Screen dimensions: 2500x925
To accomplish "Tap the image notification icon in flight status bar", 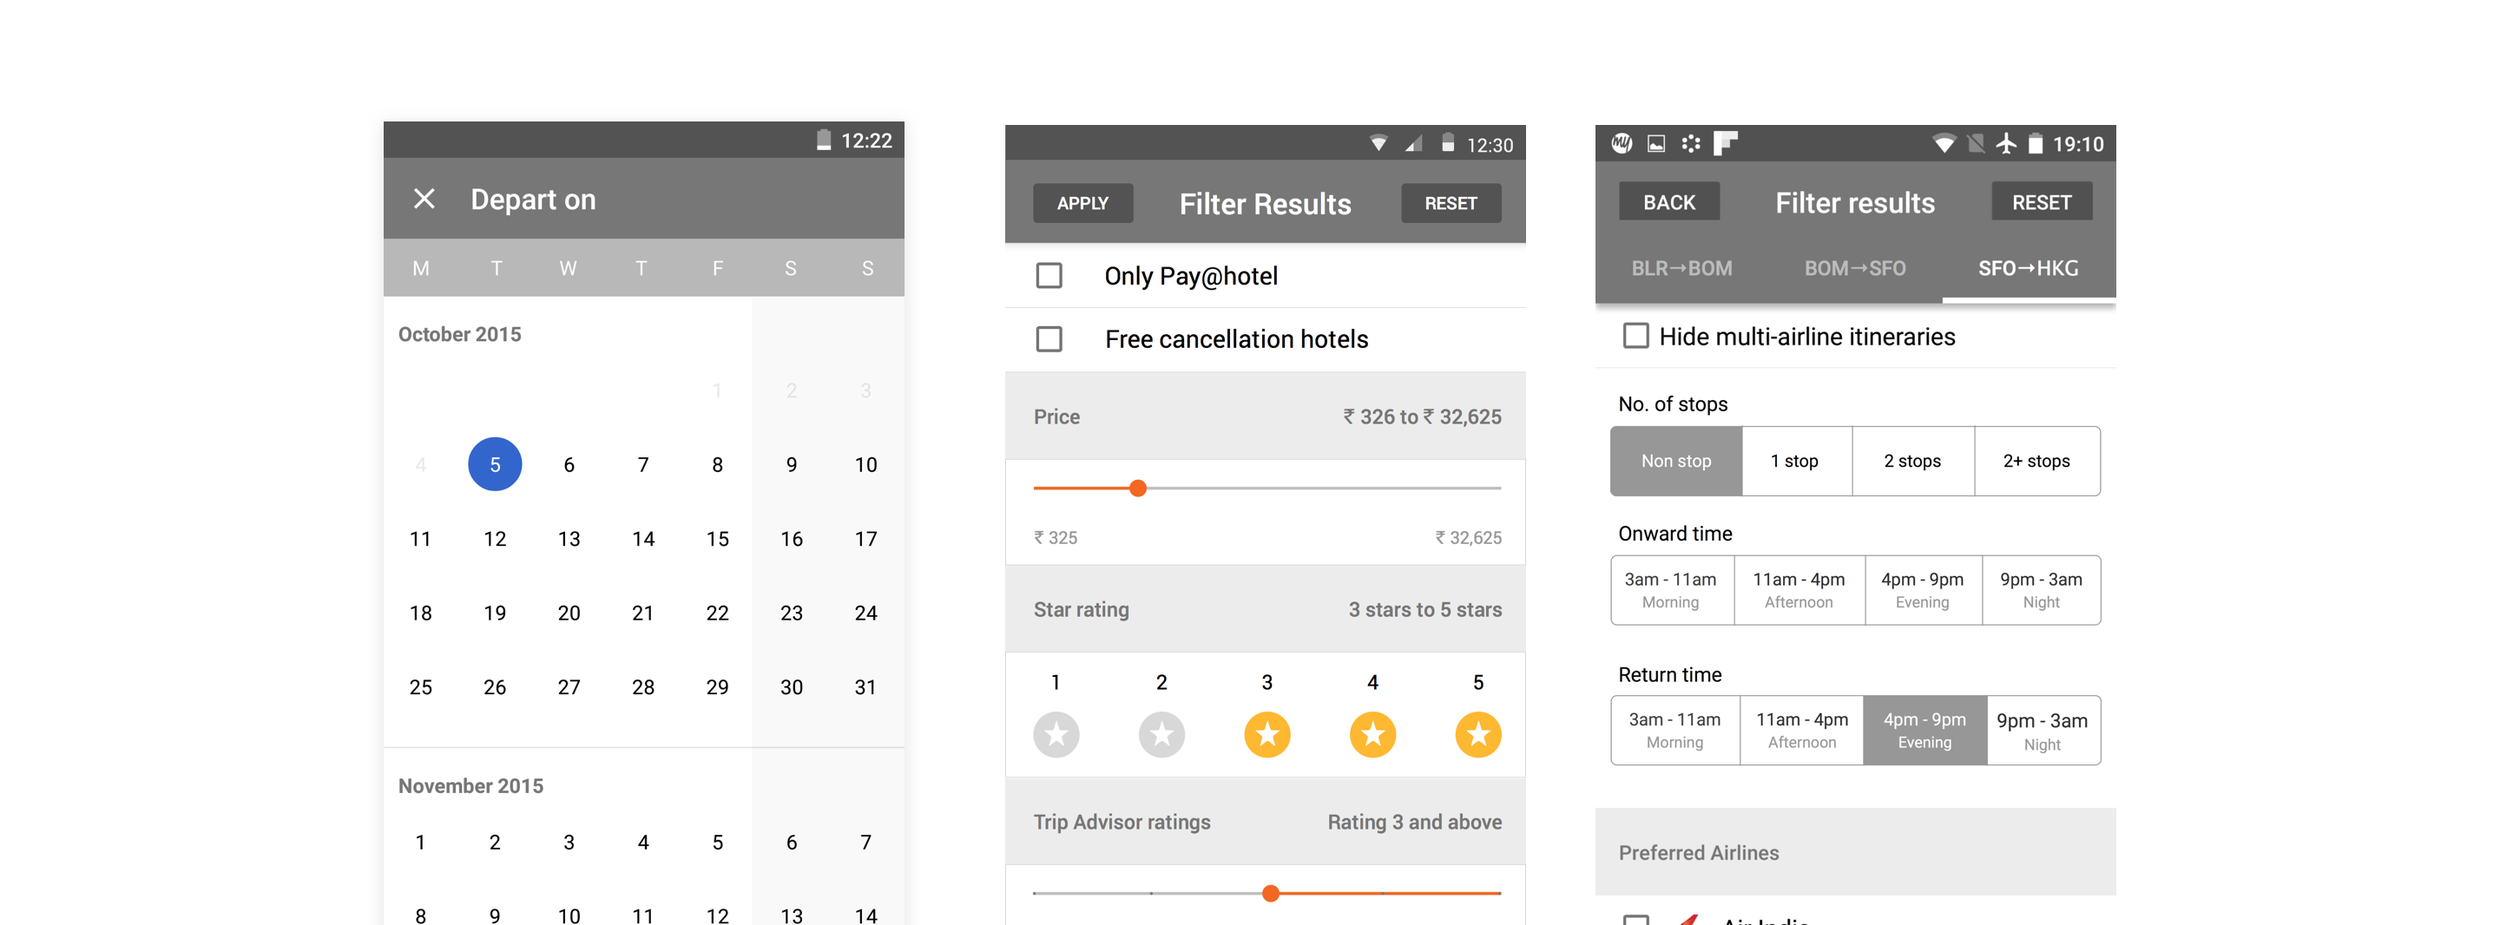I will (1656, 144).
